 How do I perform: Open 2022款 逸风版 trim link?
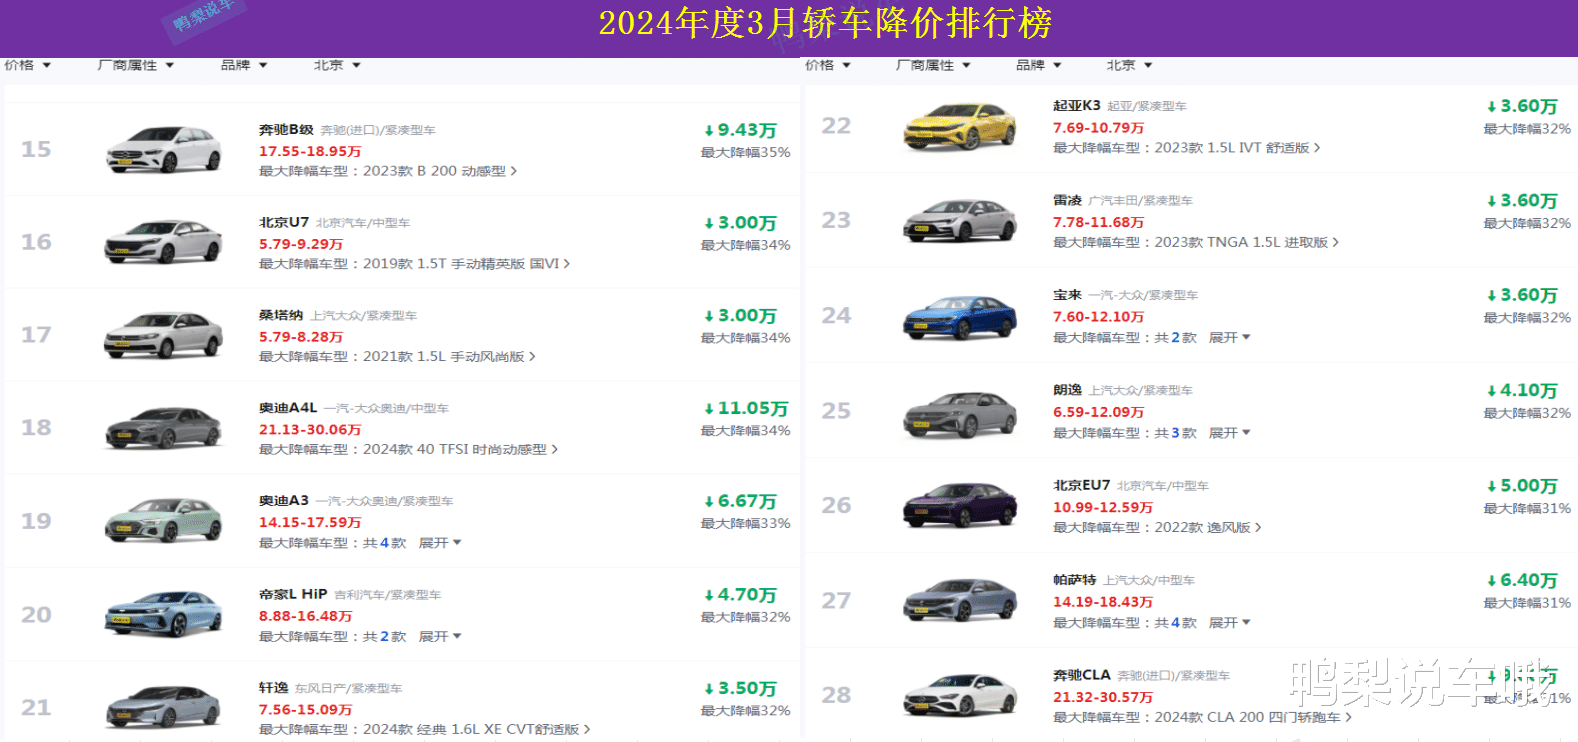pyautogui.click(x=1208, y=528)
